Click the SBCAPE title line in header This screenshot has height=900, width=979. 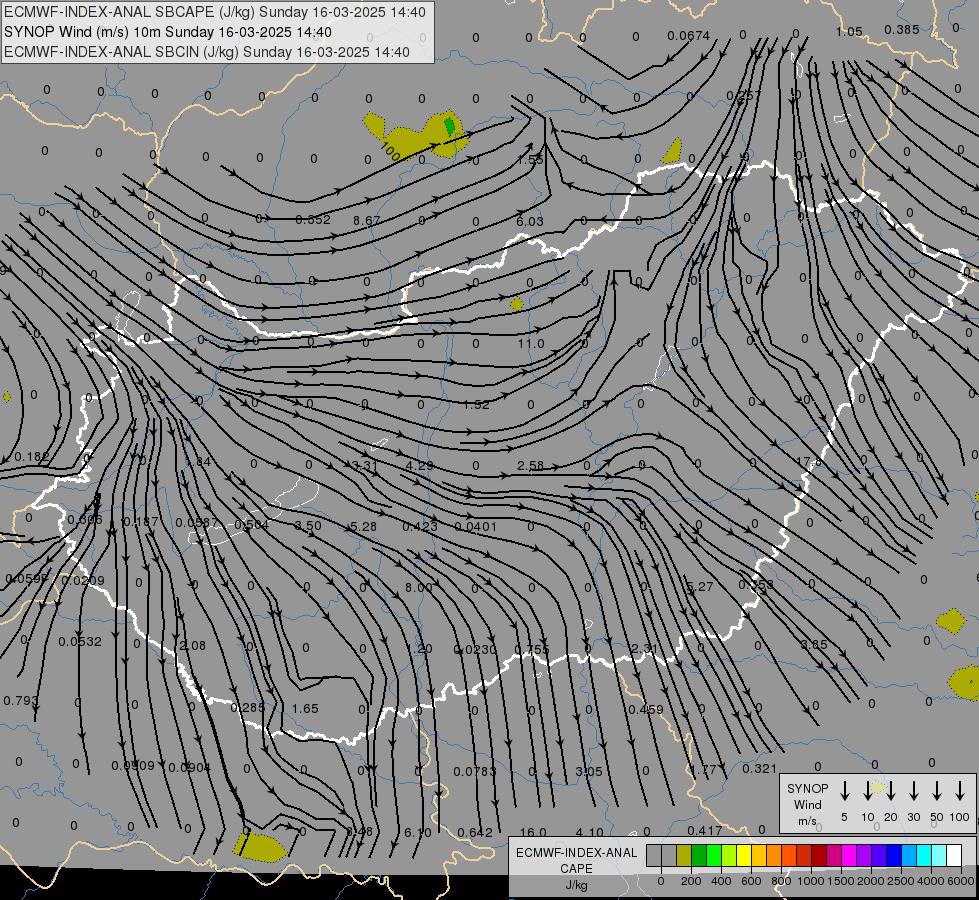215,12
